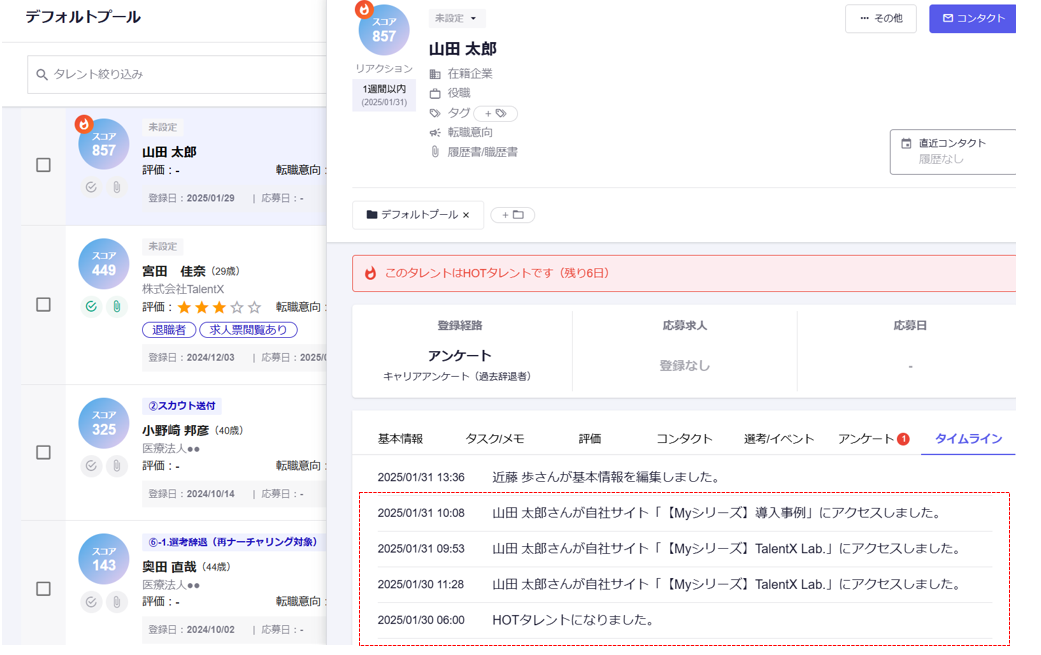Open the 未設定 status dropdown in detail panel
This screenshot has width=1041, height=655.
[457, 18]
